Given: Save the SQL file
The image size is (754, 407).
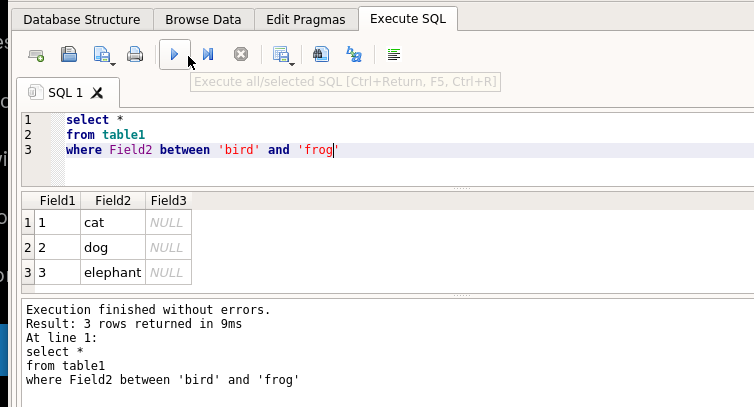Looking at the screenshot, I should [x=101, y=54].
